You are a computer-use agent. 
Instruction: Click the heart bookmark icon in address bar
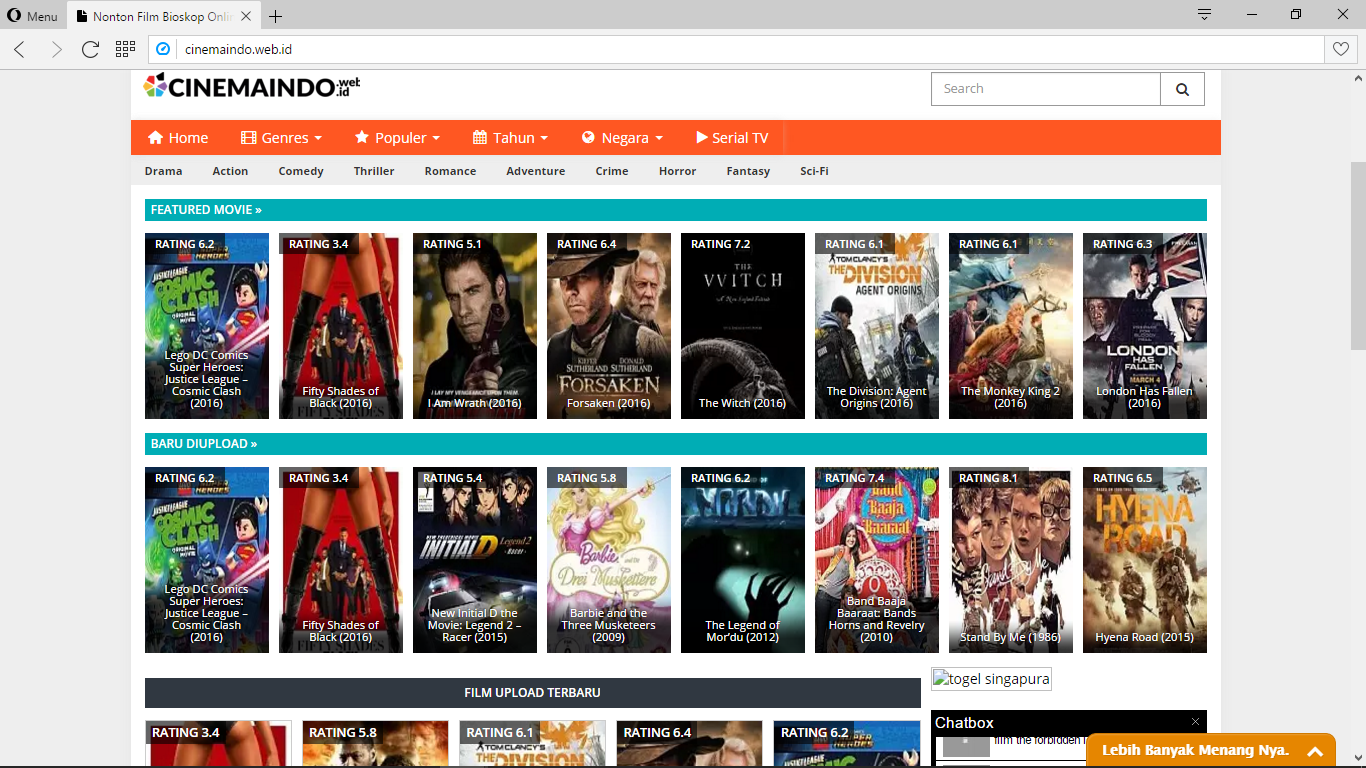tap(1341, 49)
